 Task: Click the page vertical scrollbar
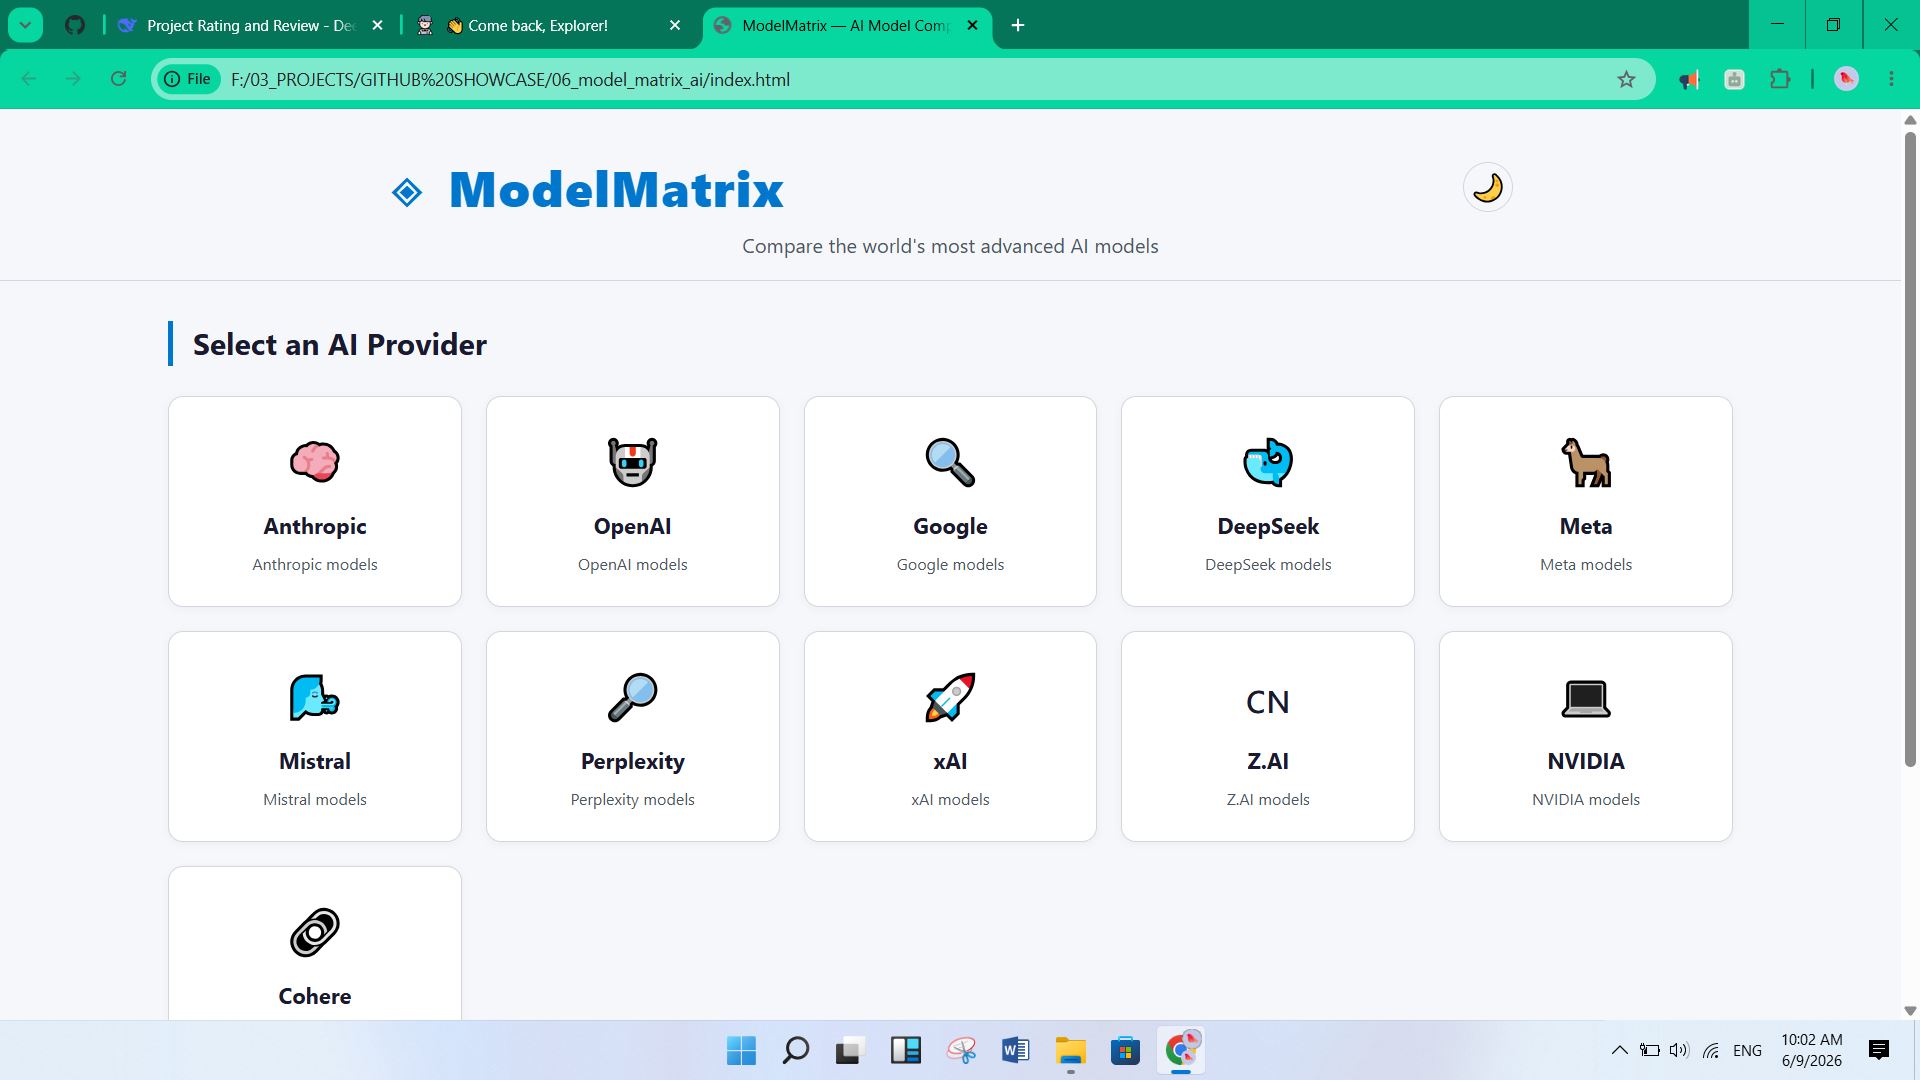coord(1909,450)
